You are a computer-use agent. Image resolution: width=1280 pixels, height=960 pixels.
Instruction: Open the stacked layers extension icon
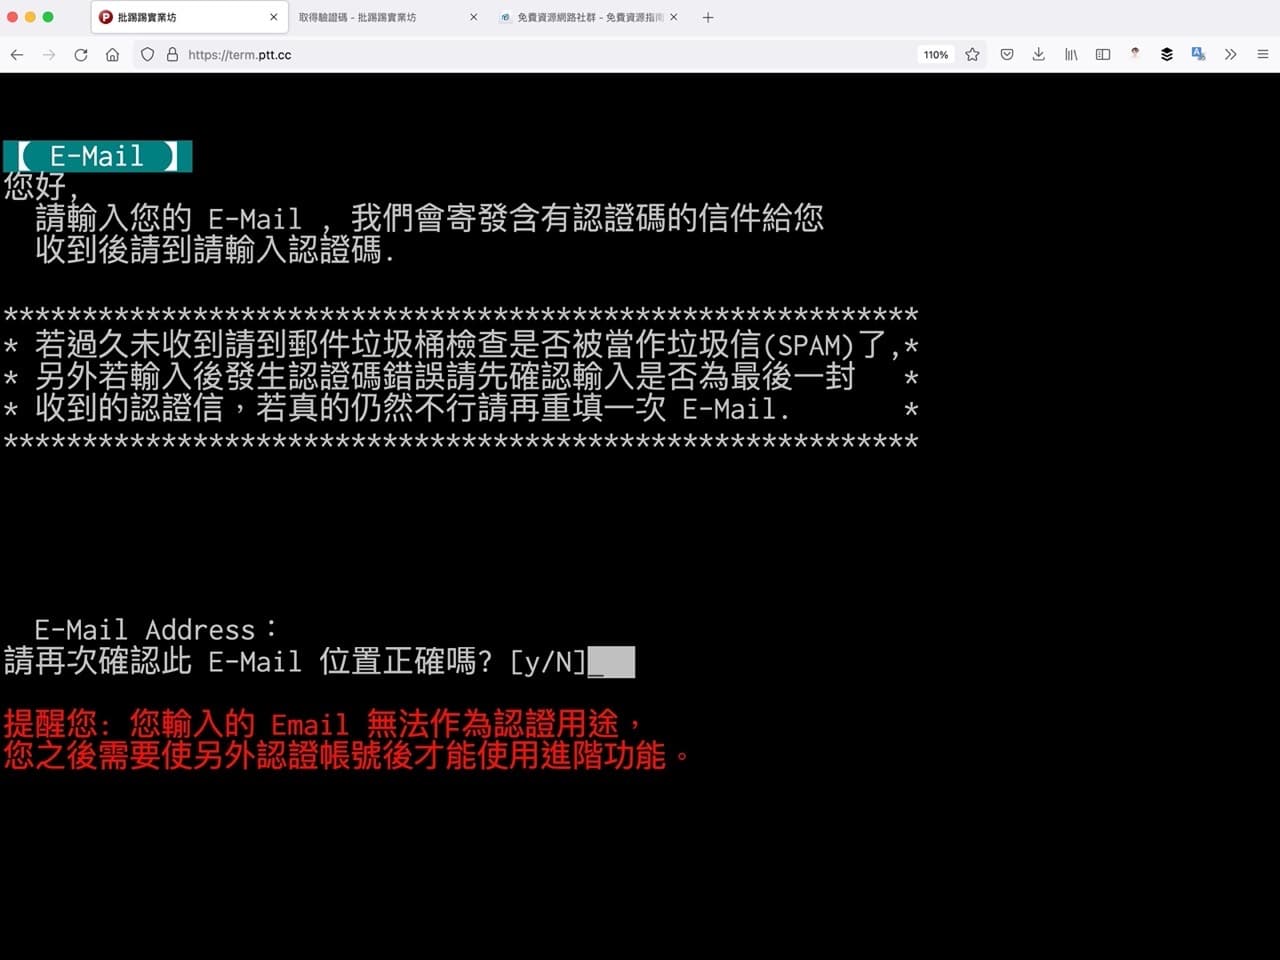click(x=1167, y=55)
